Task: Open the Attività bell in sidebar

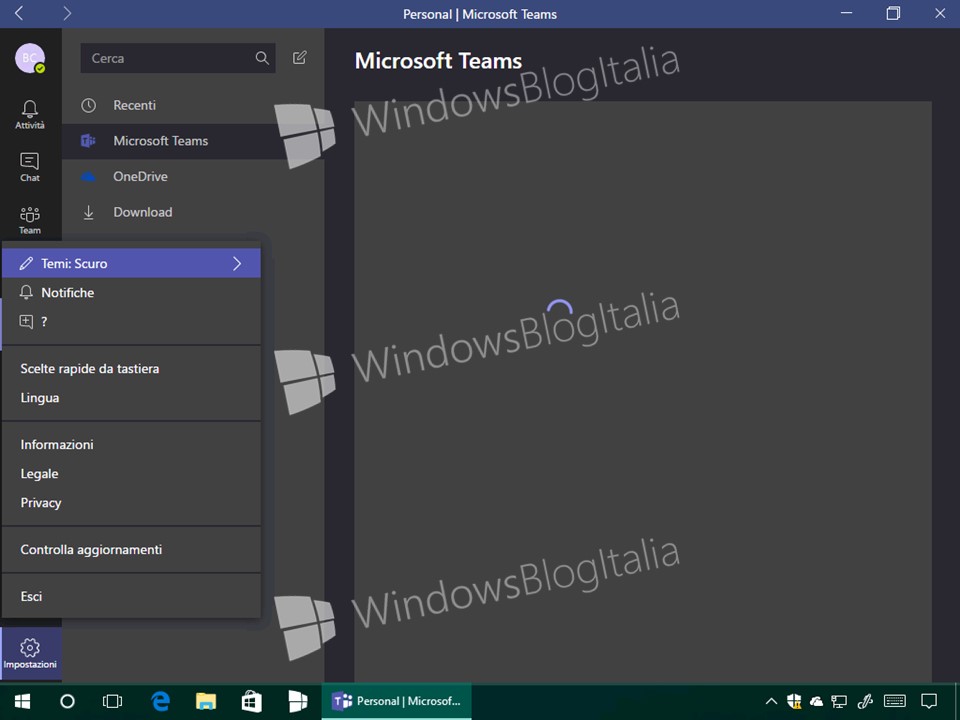Action: 30,114
